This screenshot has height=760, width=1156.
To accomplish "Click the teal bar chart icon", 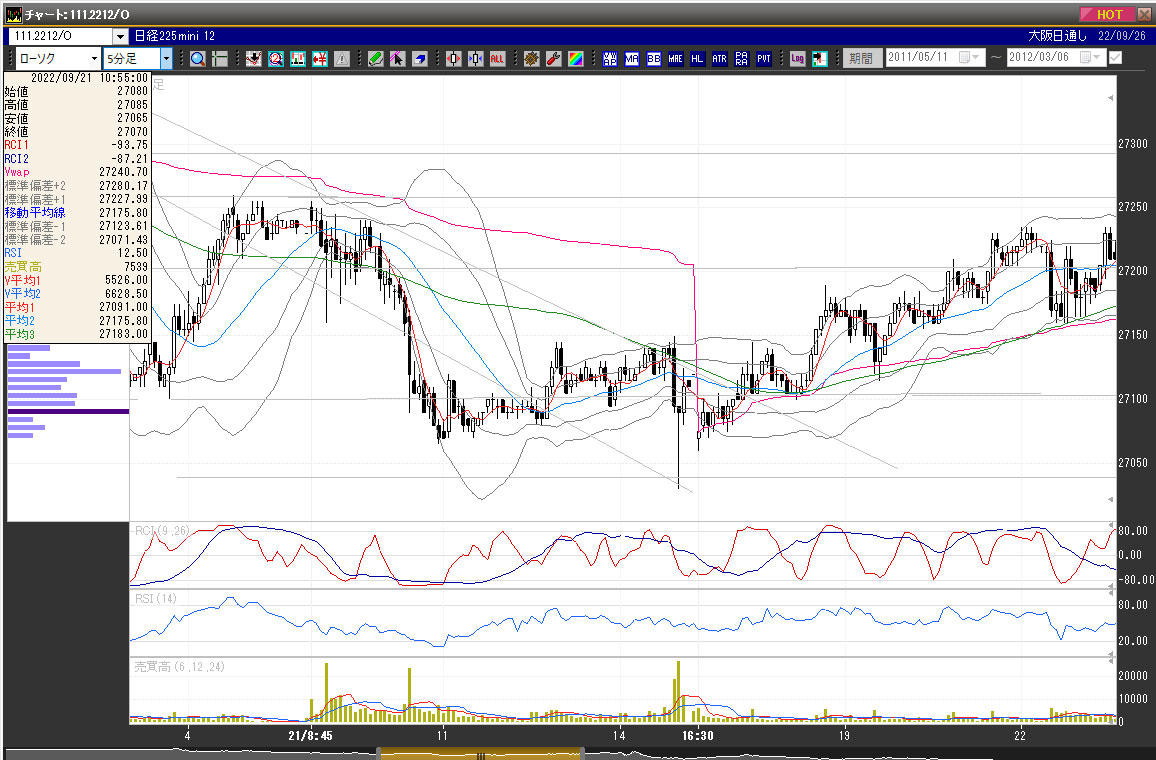I will pos(298,59).
